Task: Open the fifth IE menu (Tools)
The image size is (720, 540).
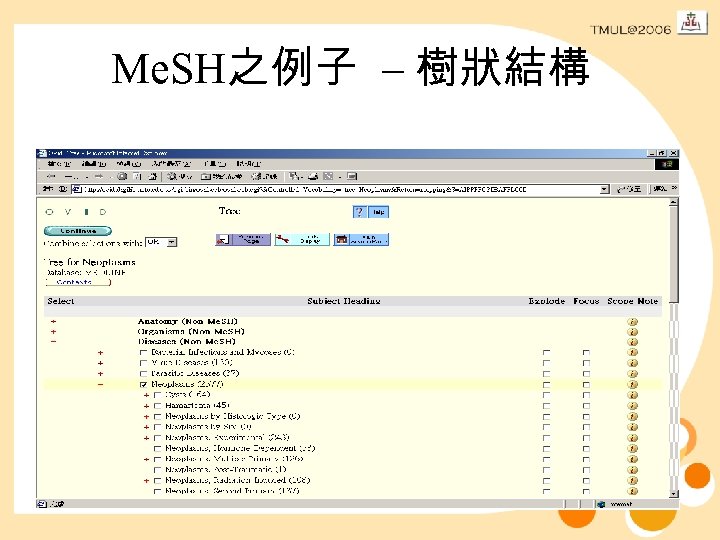Action: pos(215,163)
